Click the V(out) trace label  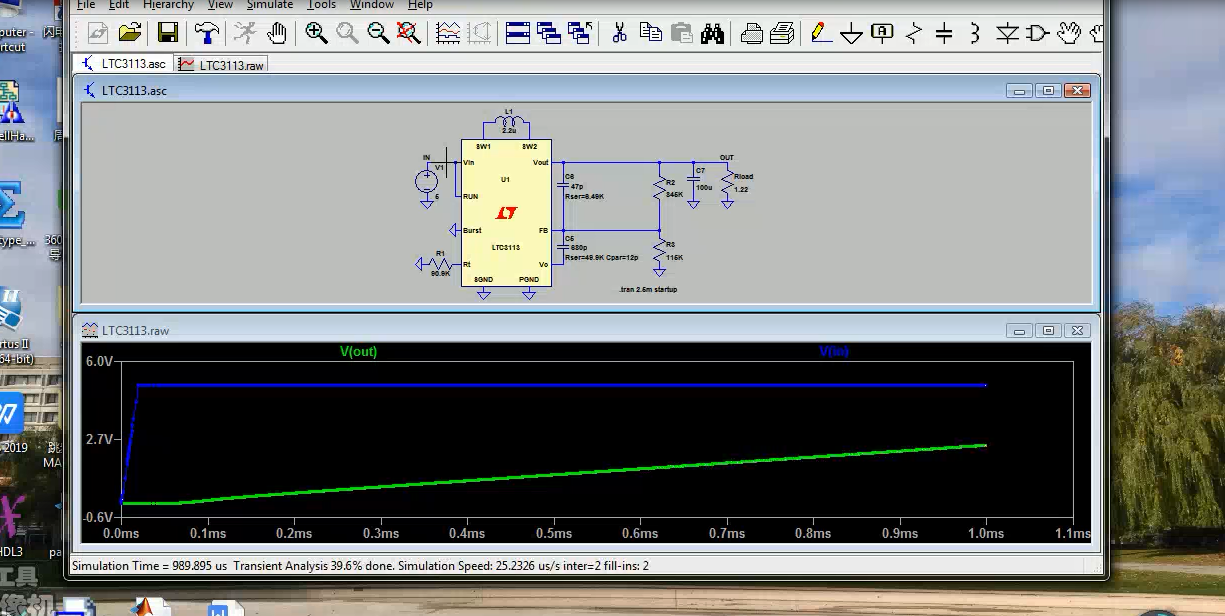click(358, 352)
